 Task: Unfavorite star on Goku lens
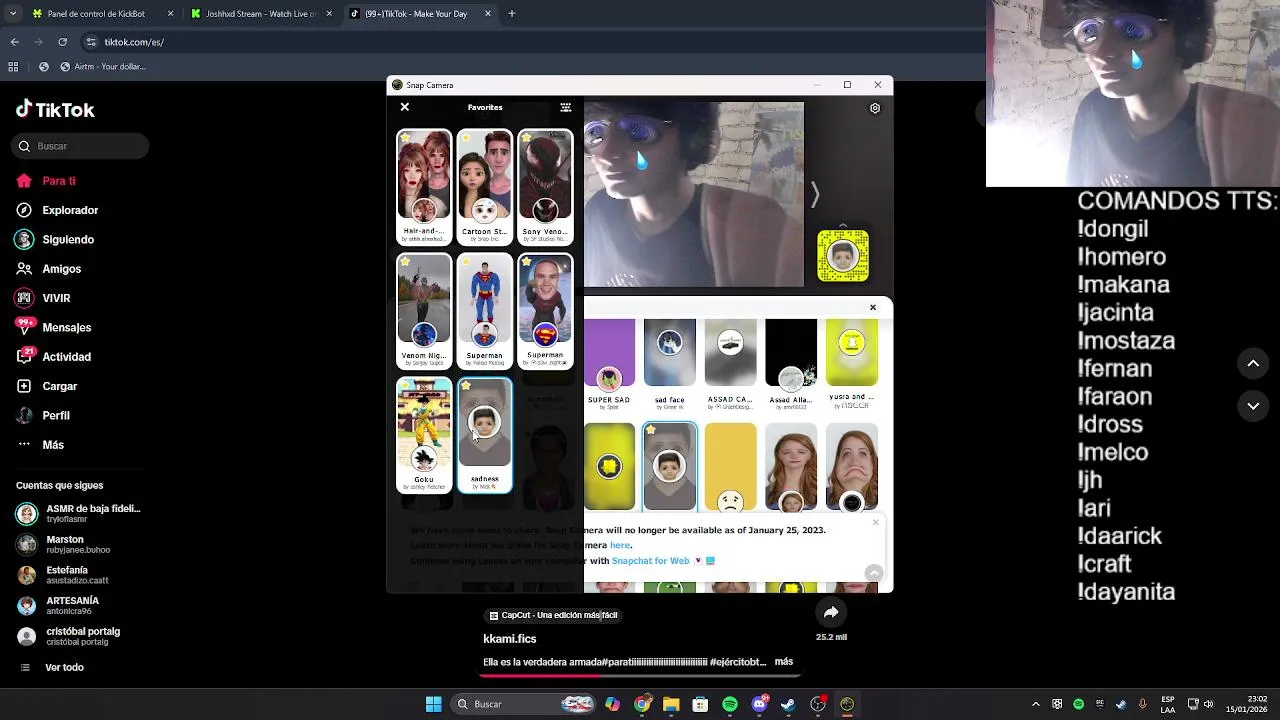pyautogui.click(x=405, y=386)
